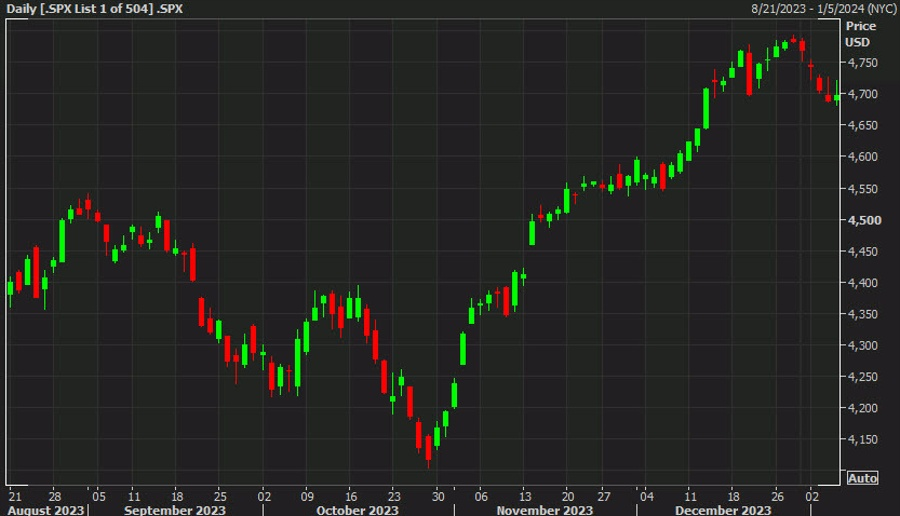
Task: Click the last green candle at right edge
Action: [837, 96]
